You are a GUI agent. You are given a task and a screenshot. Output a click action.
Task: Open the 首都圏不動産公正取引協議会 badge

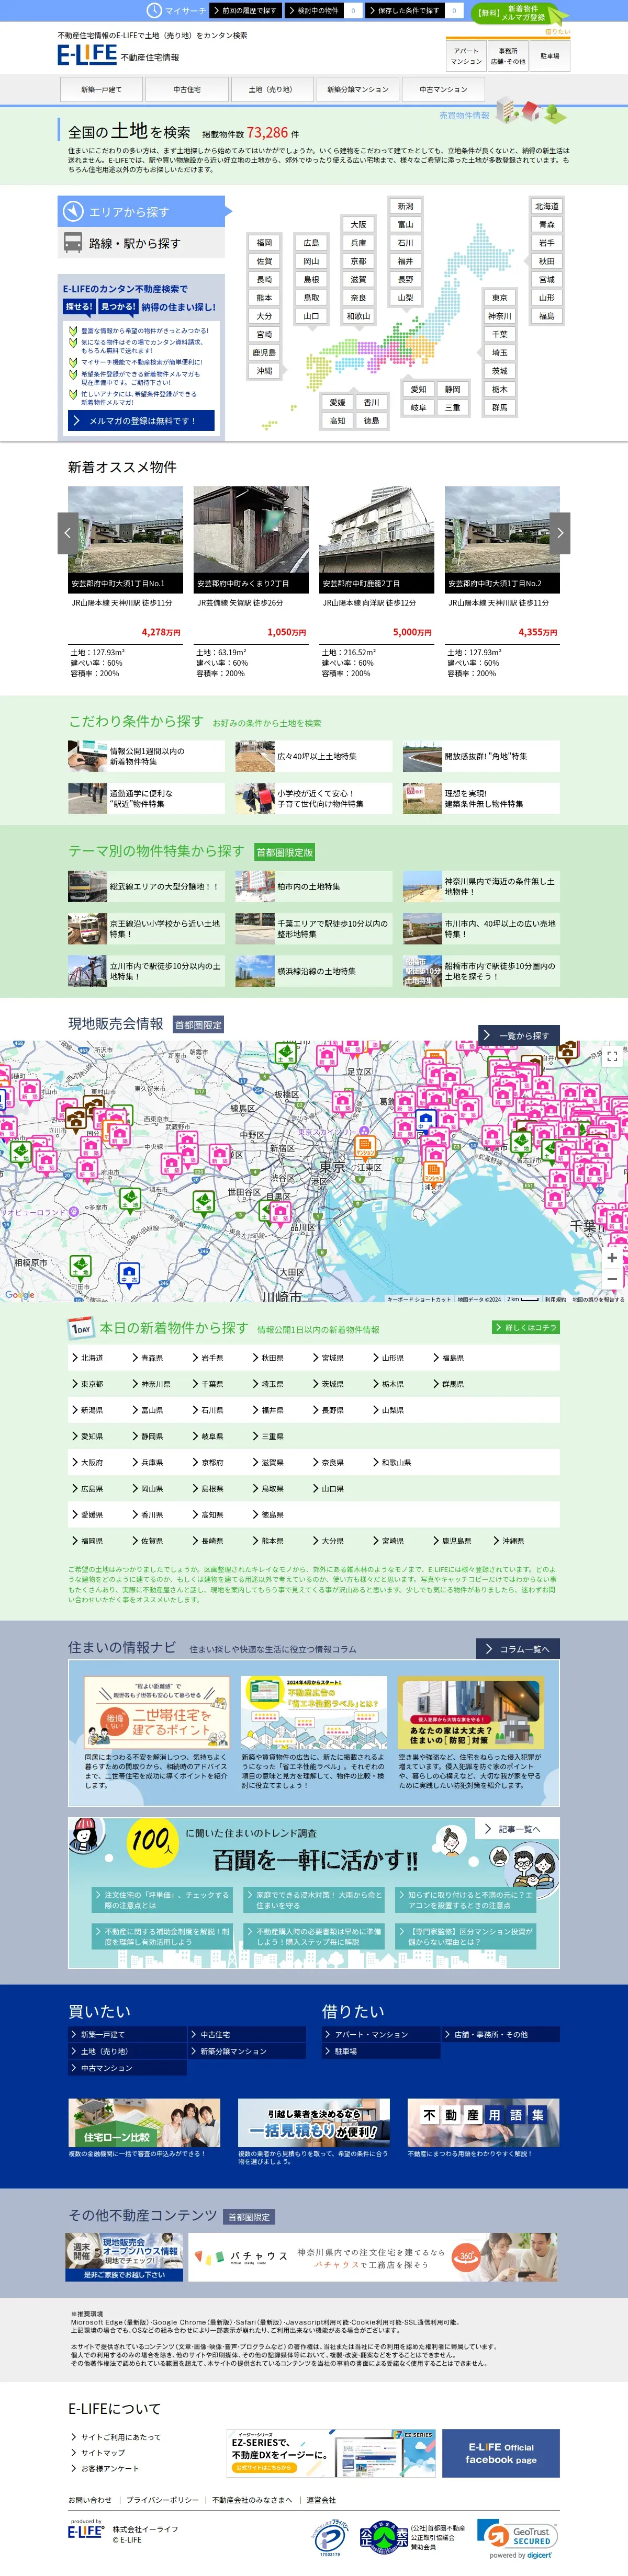pos(384,2538)
